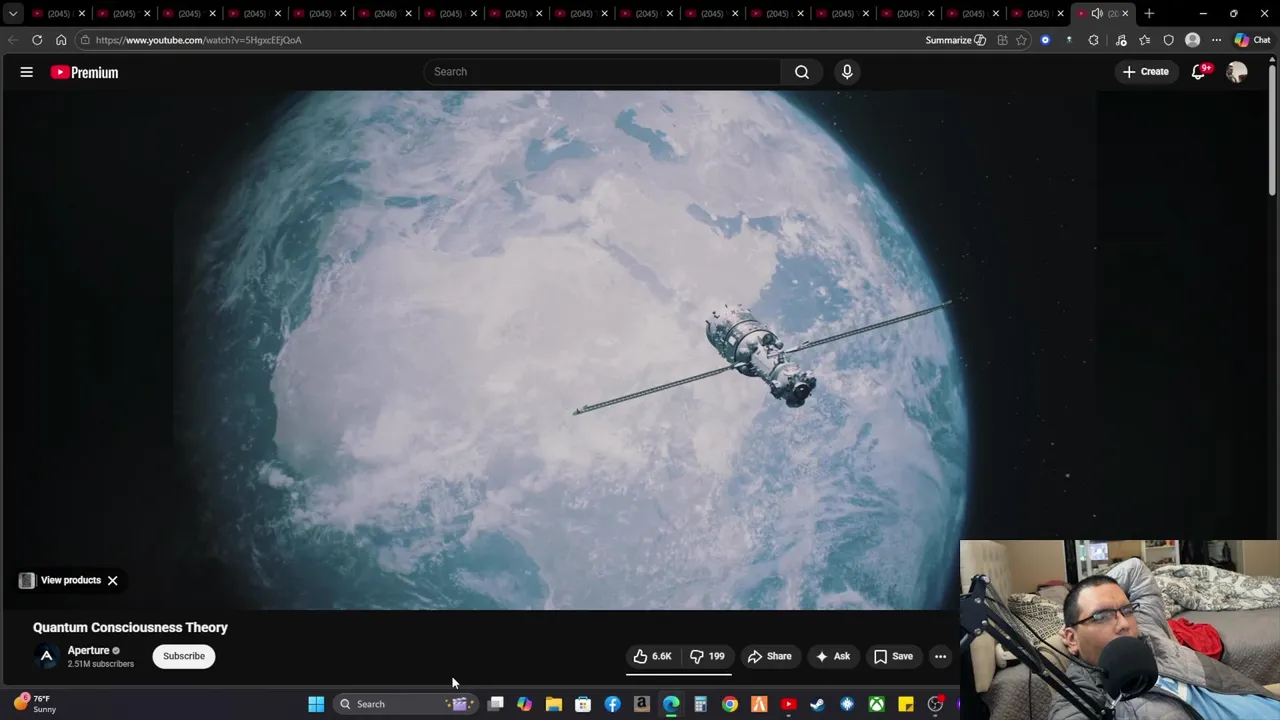Summarize the page with Copilot
Image resolution: width=1280 pixels, height=720 pixels.
pos(956,40)
